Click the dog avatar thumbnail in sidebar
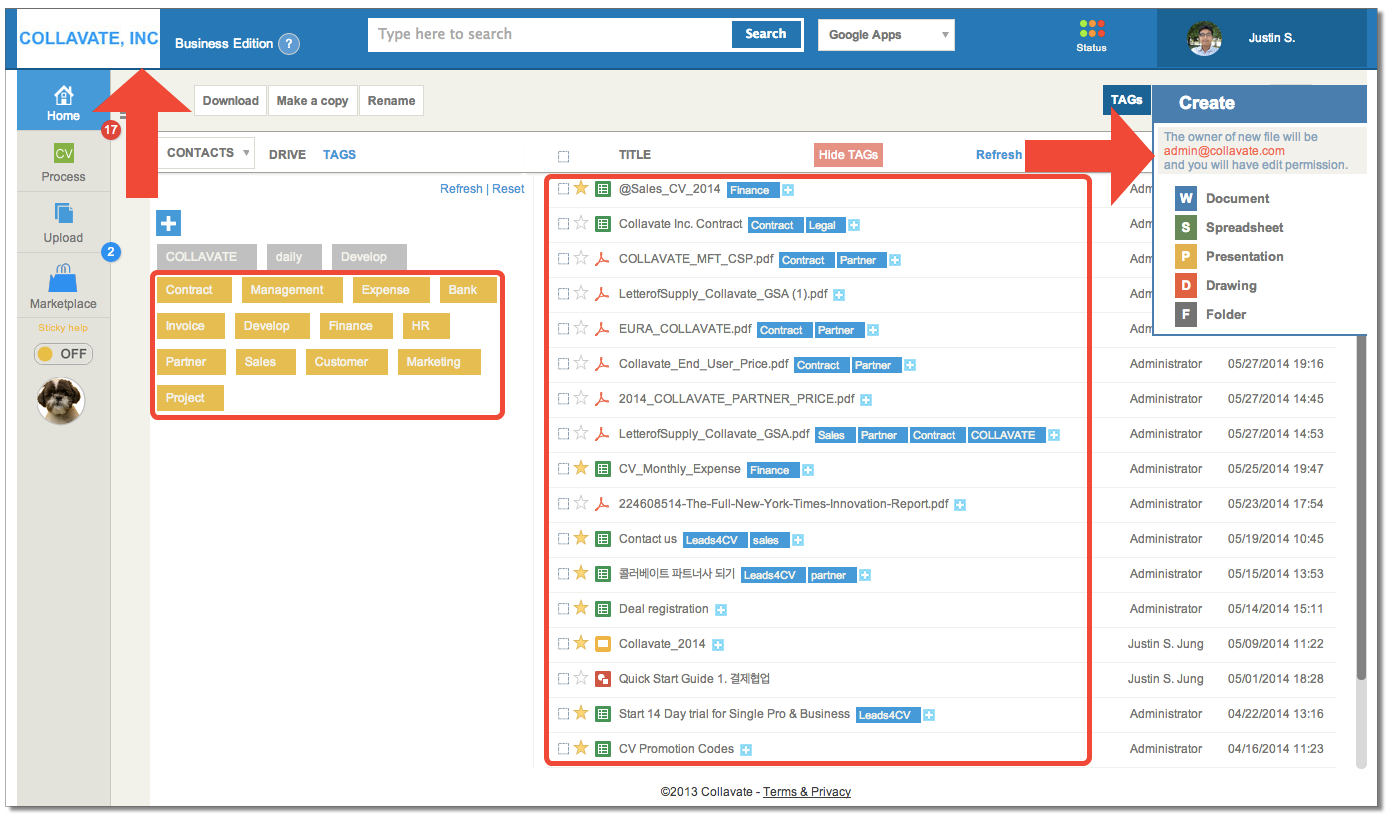Viewport: 1394px width, 825px height. [x=61, y=401]
